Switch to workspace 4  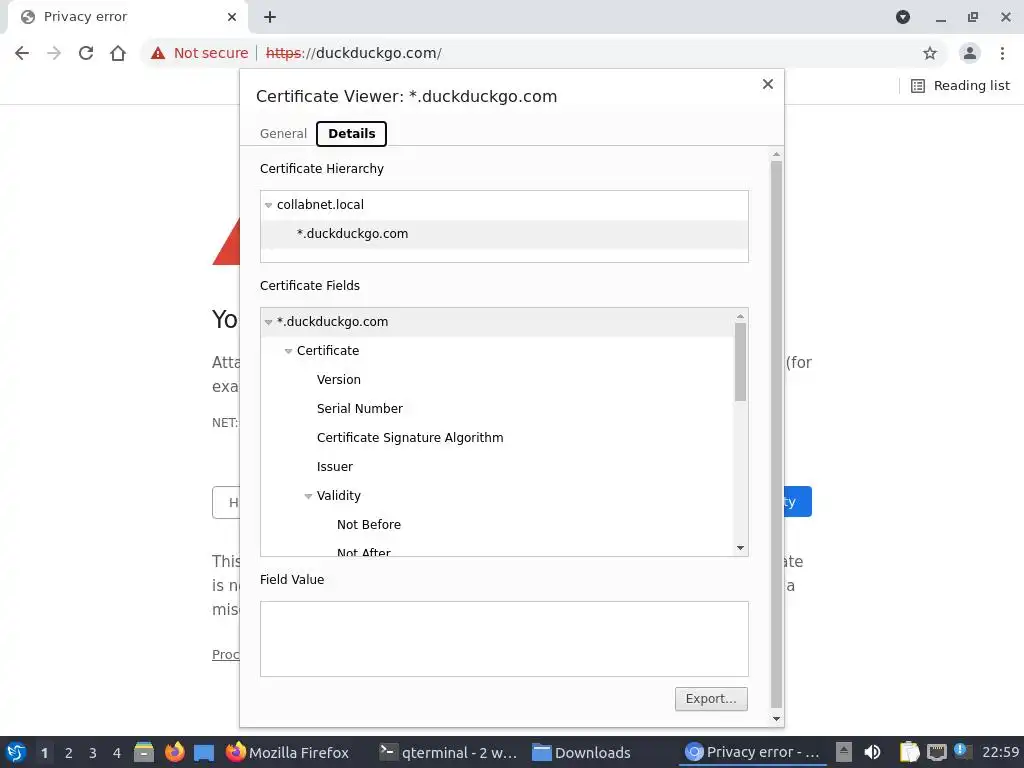coord(117,753)
